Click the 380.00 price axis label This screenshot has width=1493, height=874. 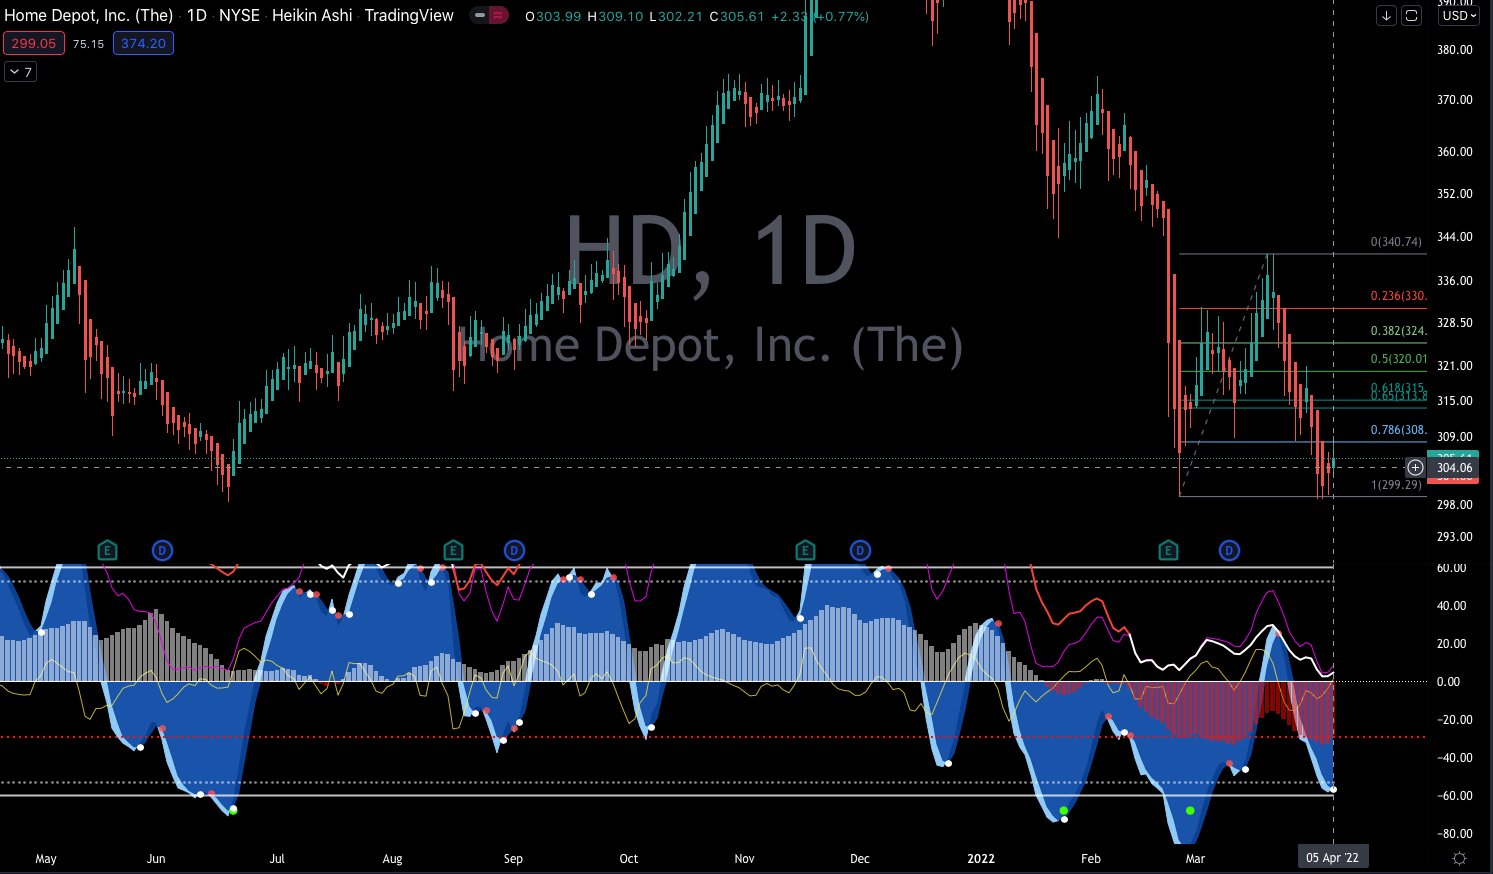[x=1455, y=50]
